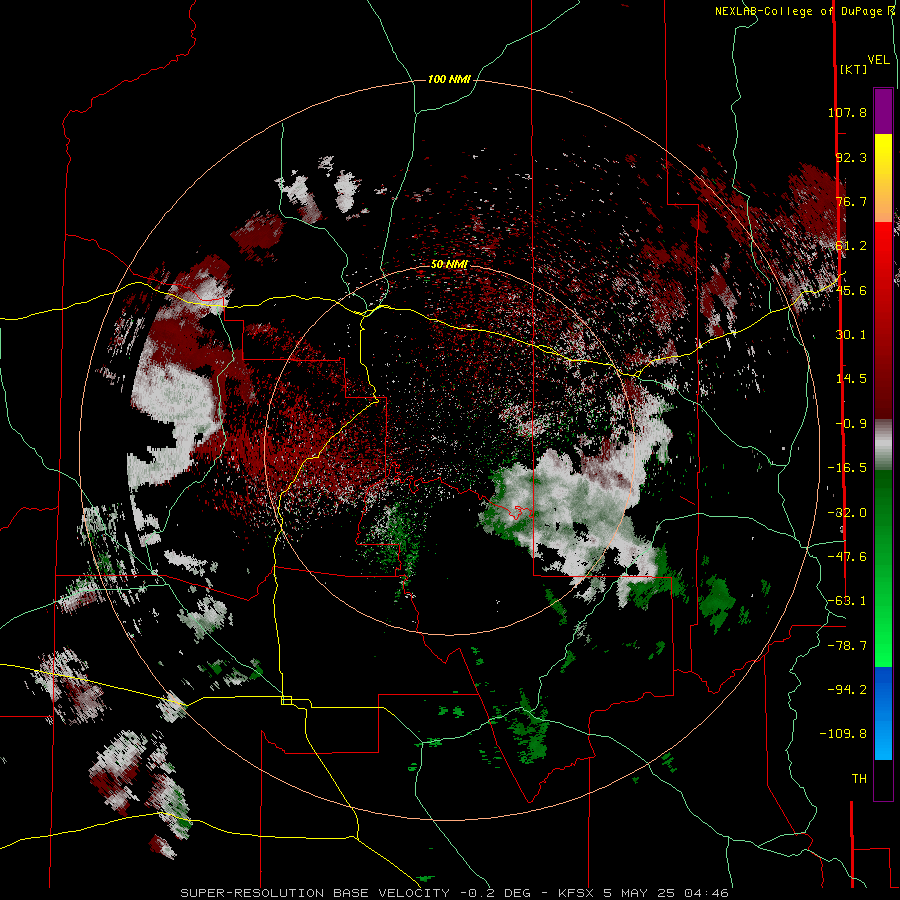The width and height of the screenshot is (900, 900).
Task: Click the "TH" legend label
Action: [859, 779]
